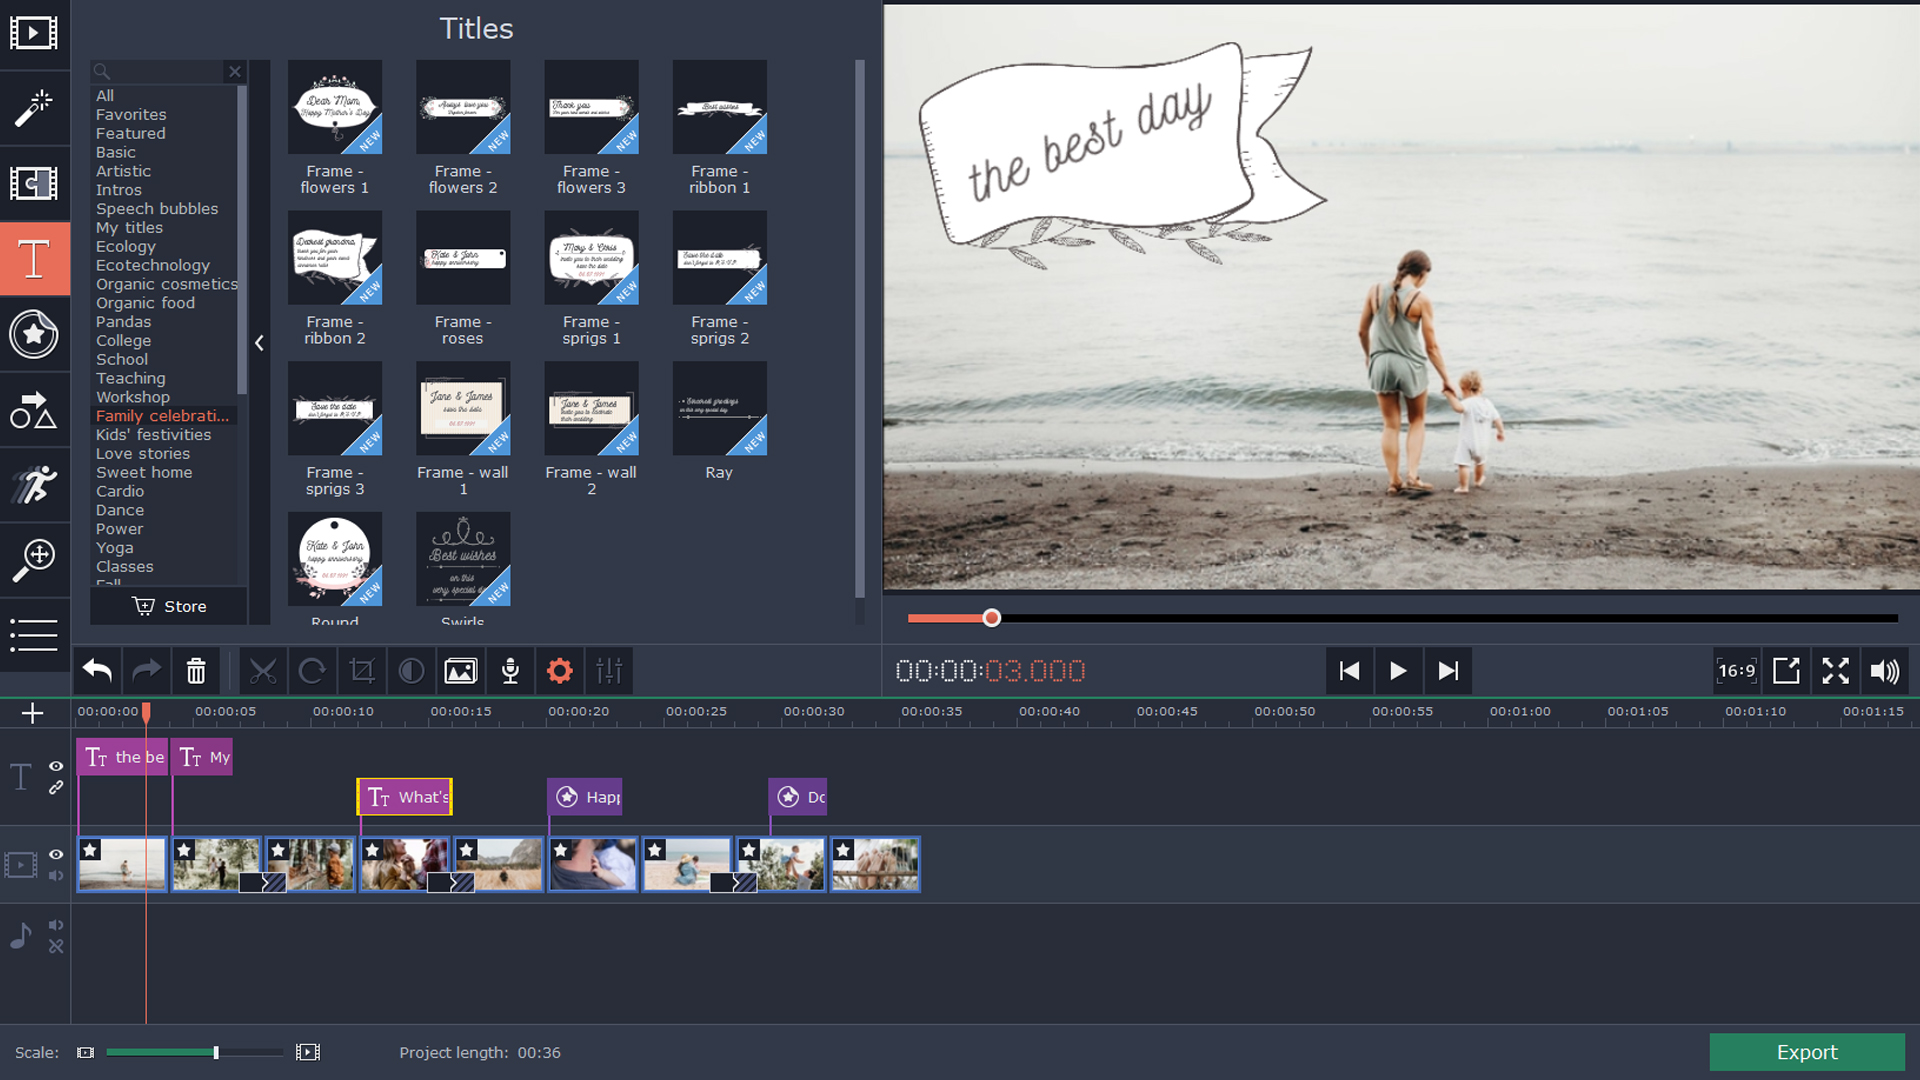Viewport: 1920px width, 1080px height.
Task: Open the 16:9 aspect ratio dropdown
Action: tap(1737, 671)
